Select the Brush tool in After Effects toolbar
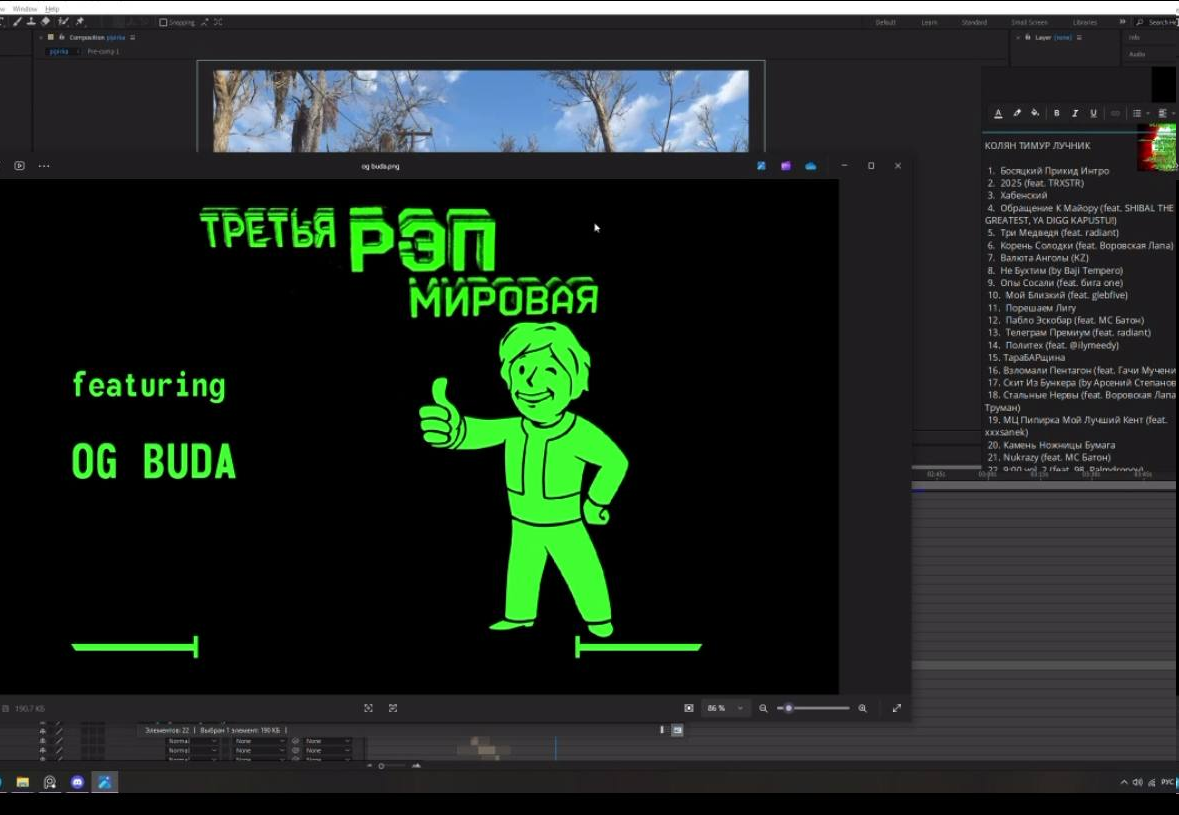 point(17,22)
